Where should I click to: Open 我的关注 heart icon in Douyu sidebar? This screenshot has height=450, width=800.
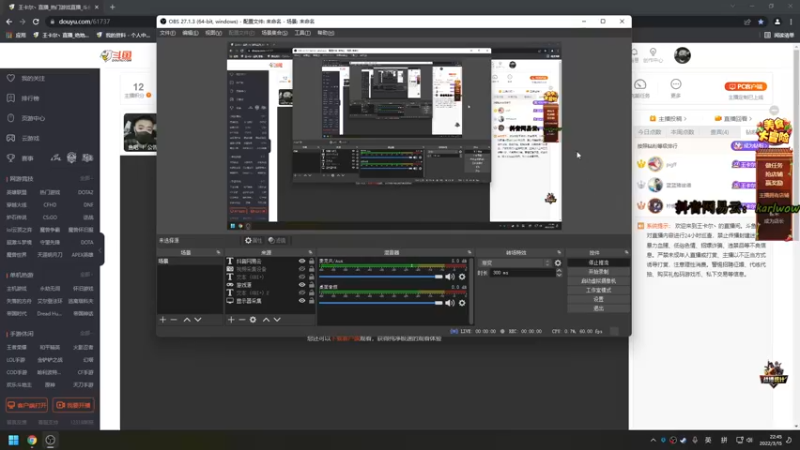[x=11, y=78]
